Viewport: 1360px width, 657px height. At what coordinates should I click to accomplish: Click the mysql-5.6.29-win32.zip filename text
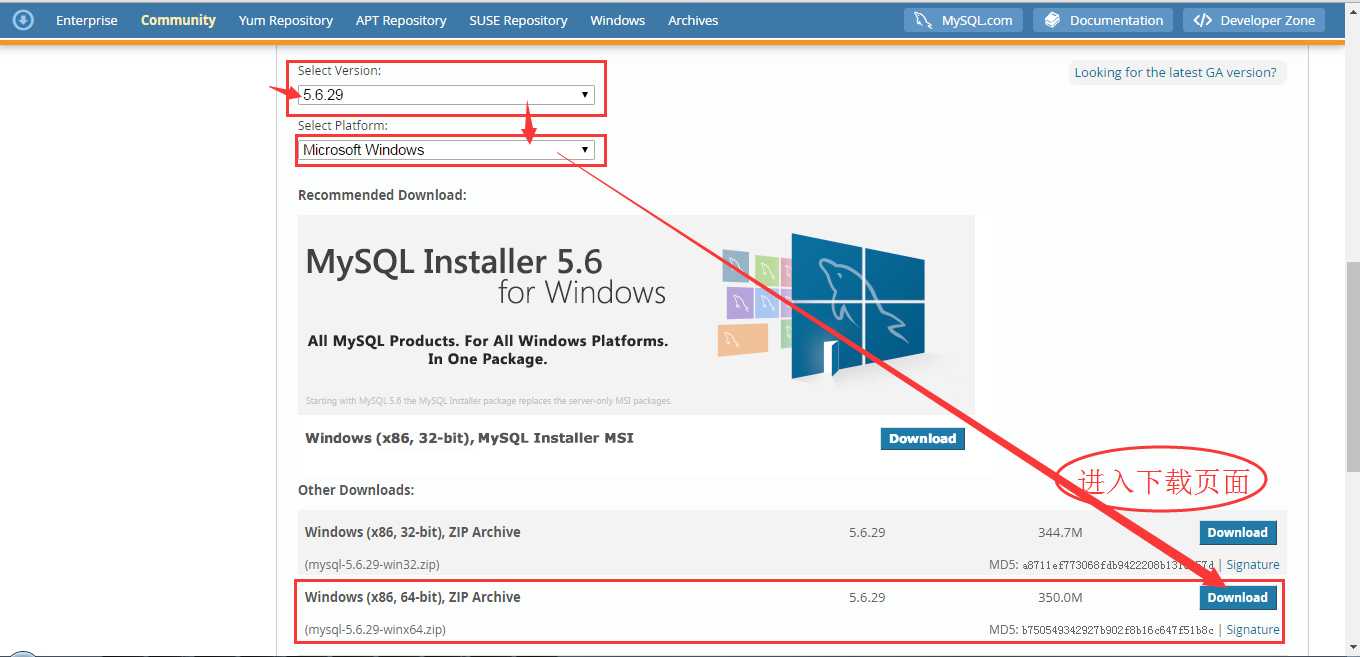click(x=372, y=565)
